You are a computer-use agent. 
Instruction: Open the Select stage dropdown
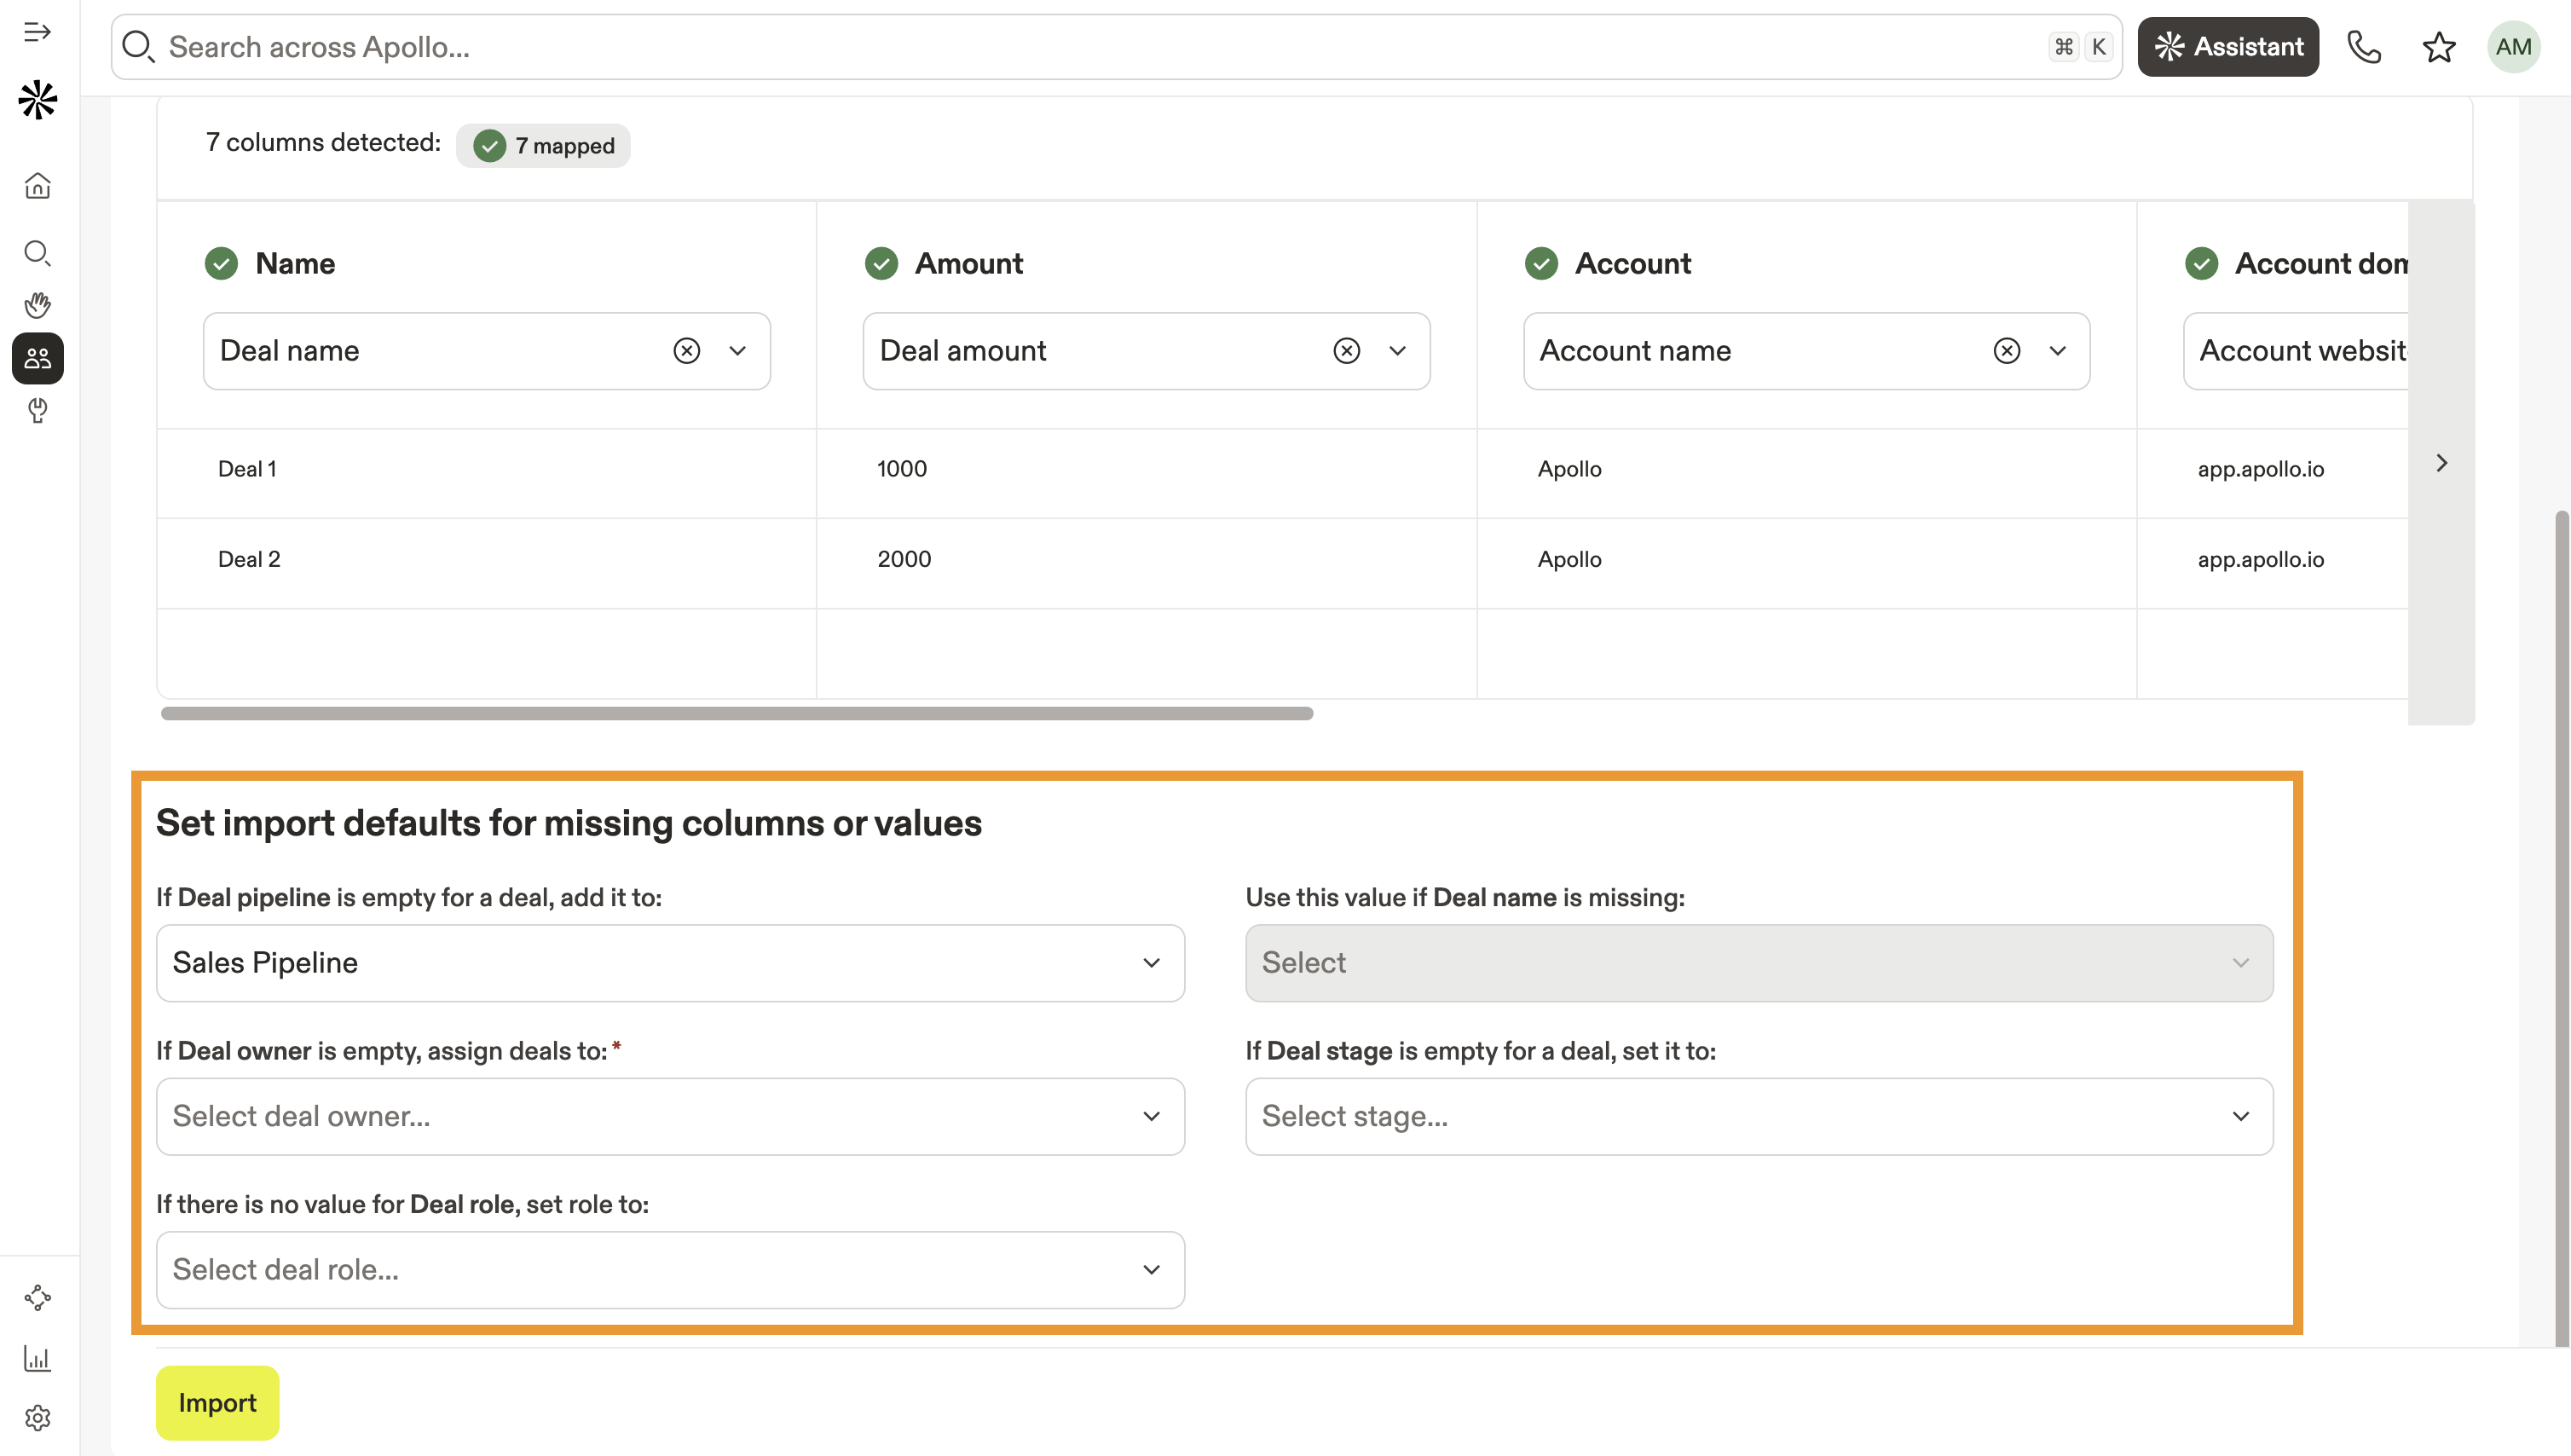tap(1758, 1116)
